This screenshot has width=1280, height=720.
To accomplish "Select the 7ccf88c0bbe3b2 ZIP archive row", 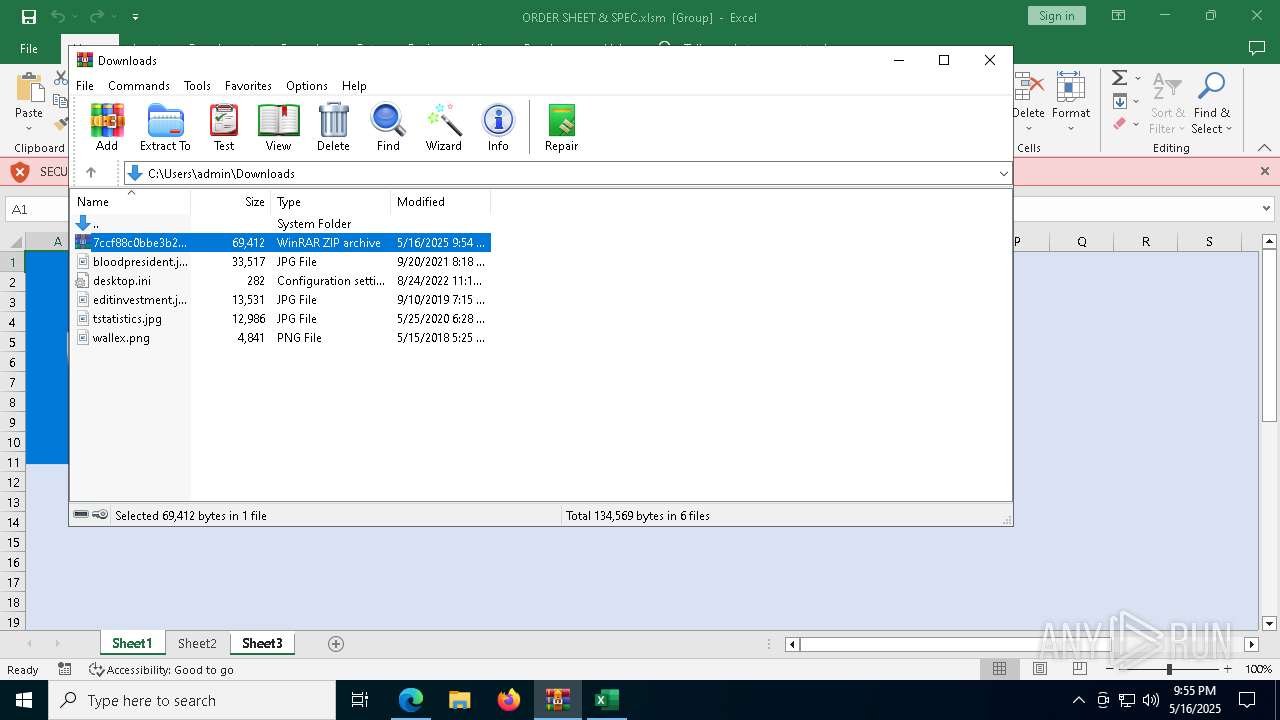I will [281, 243].
